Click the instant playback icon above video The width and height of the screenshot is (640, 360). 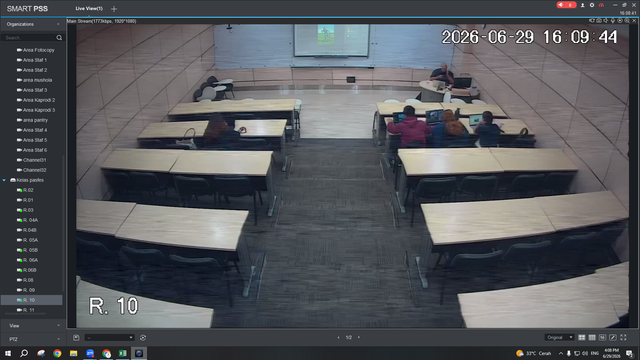(x=620, y=20)
